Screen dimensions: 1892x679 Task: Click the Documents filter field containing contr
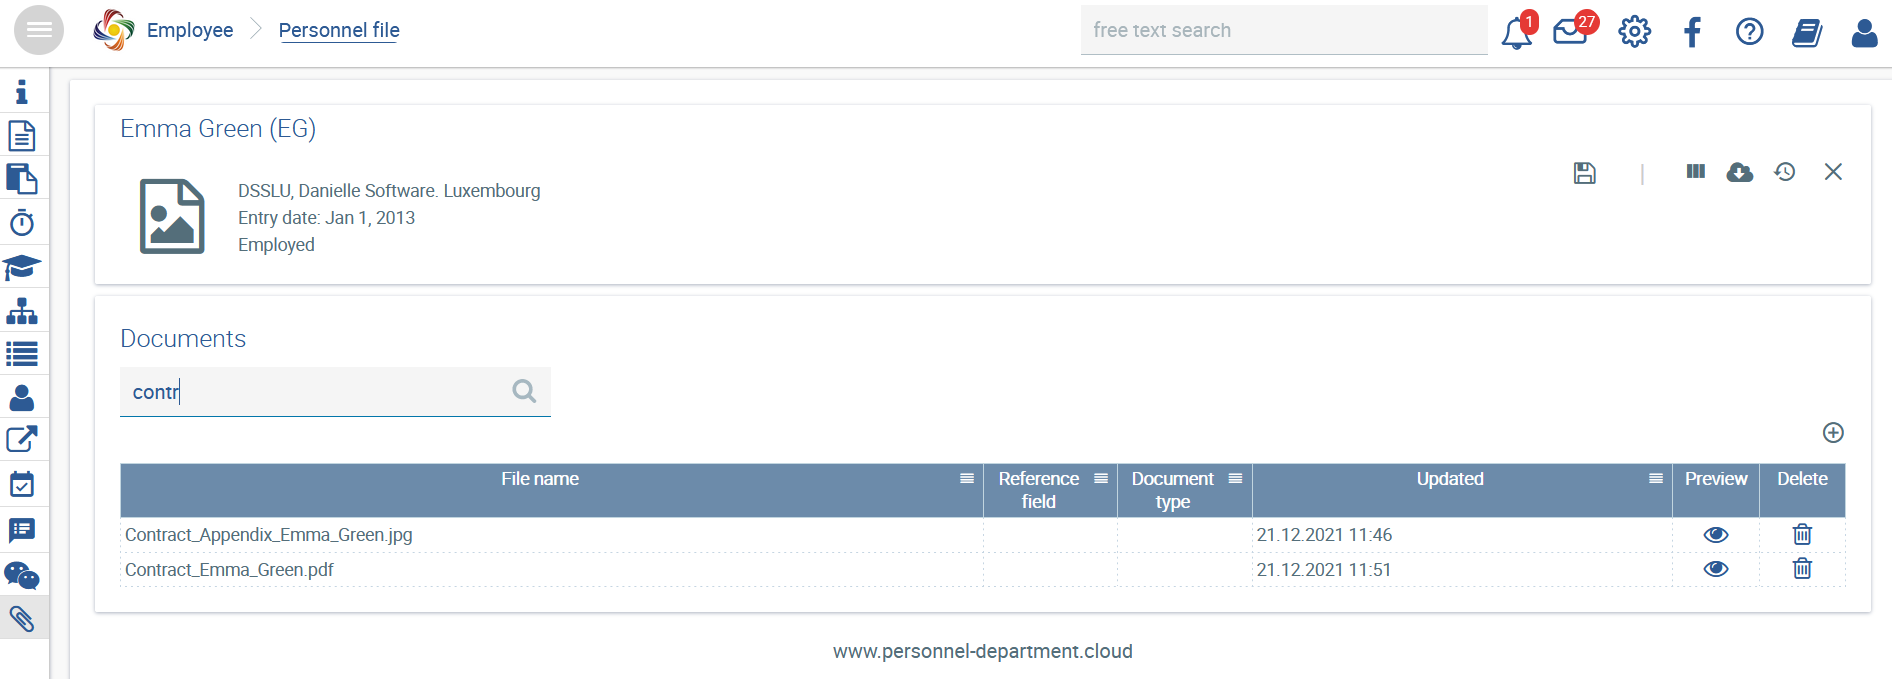pos(335,391)
